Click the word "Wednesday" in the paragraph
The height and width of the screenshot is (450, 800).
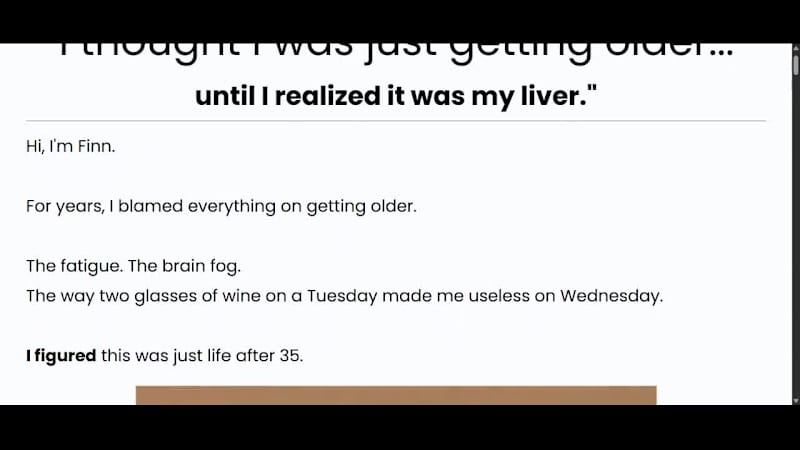[x=610, y=296]
